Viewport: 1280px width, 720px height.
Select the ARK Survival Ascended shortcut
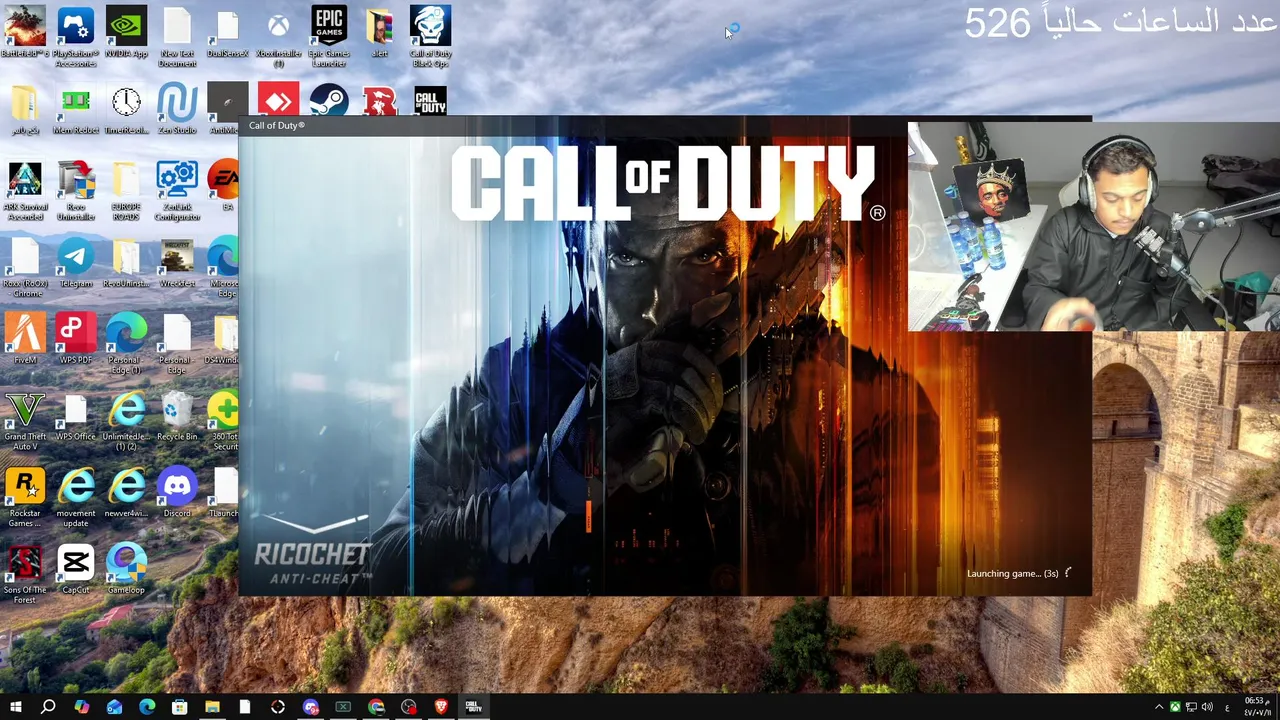[x=24, y=192]
